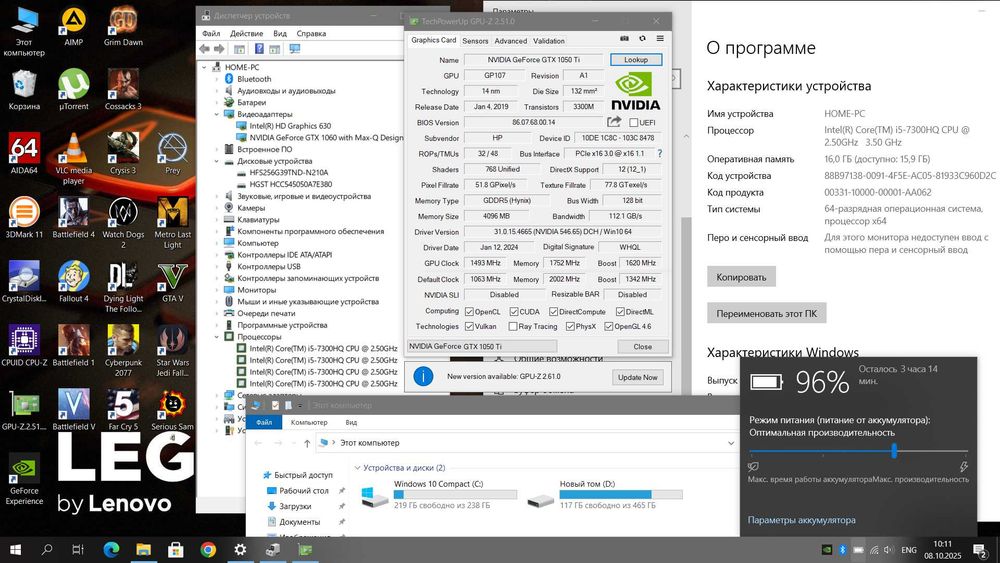Switch to the Validation tab in GPU-Z
The width and height of the screenshot is (1000, 563).
pyautogui.click(x=548, y=41)
